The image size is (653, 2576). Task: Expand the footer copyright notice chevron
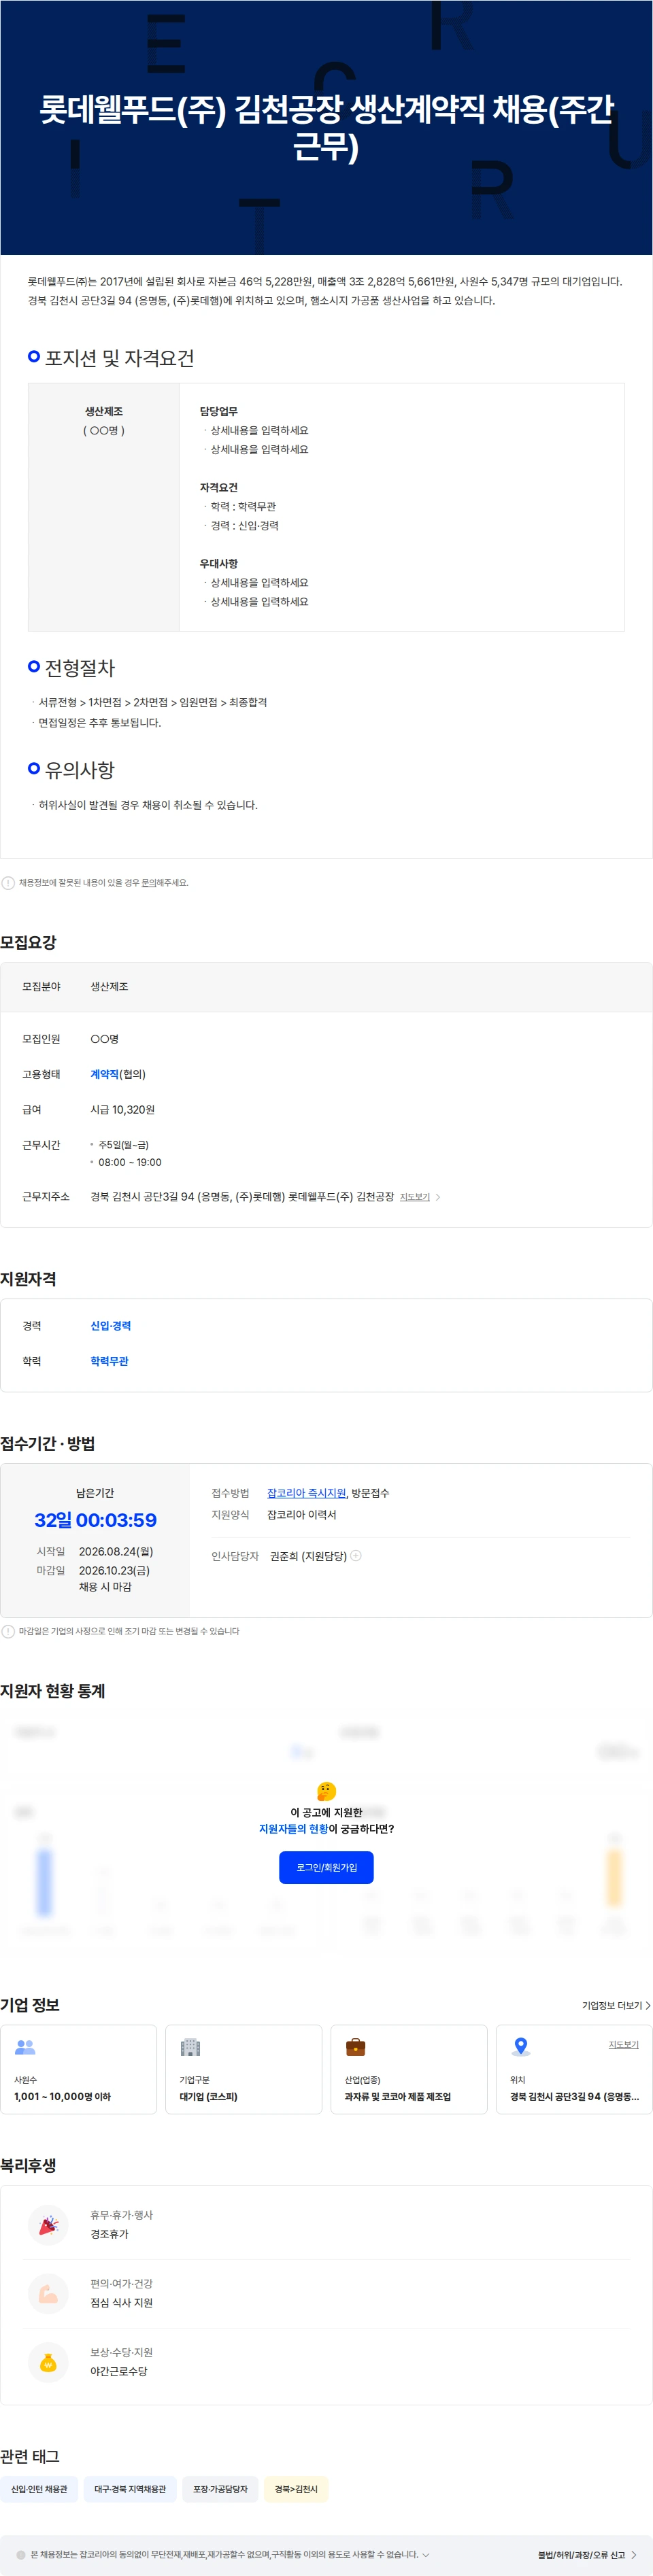pyautogui.click(x=426, y=2554)
